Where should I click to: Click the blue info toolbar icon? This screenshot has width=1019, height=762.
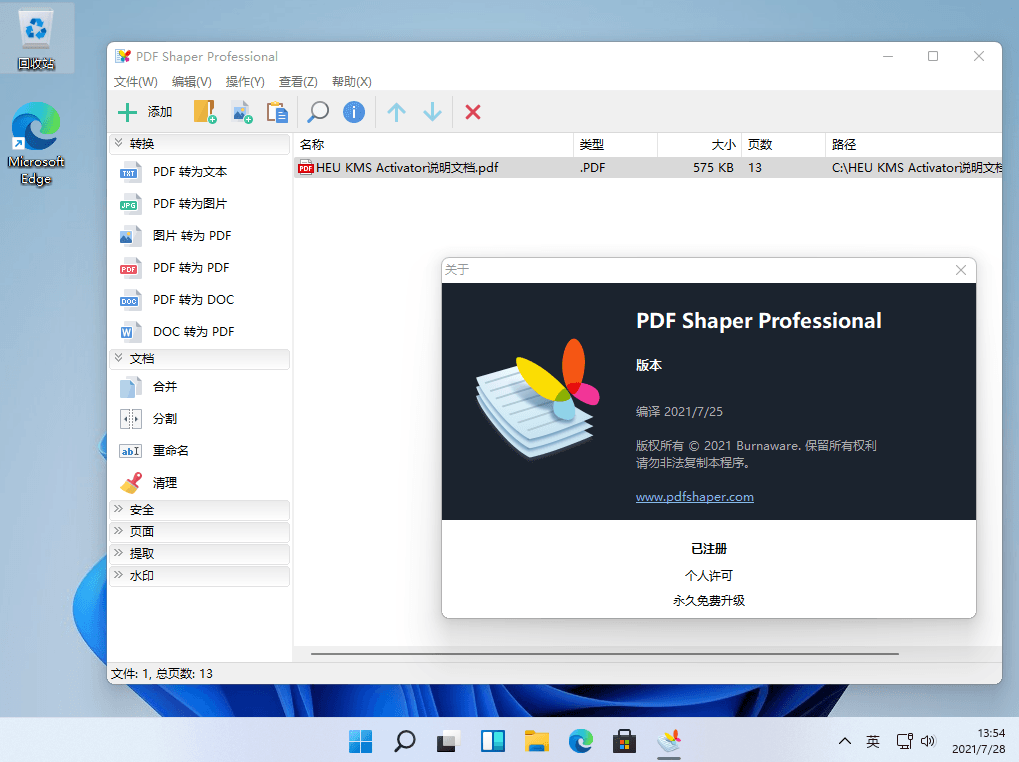click(x=354, y=112)
